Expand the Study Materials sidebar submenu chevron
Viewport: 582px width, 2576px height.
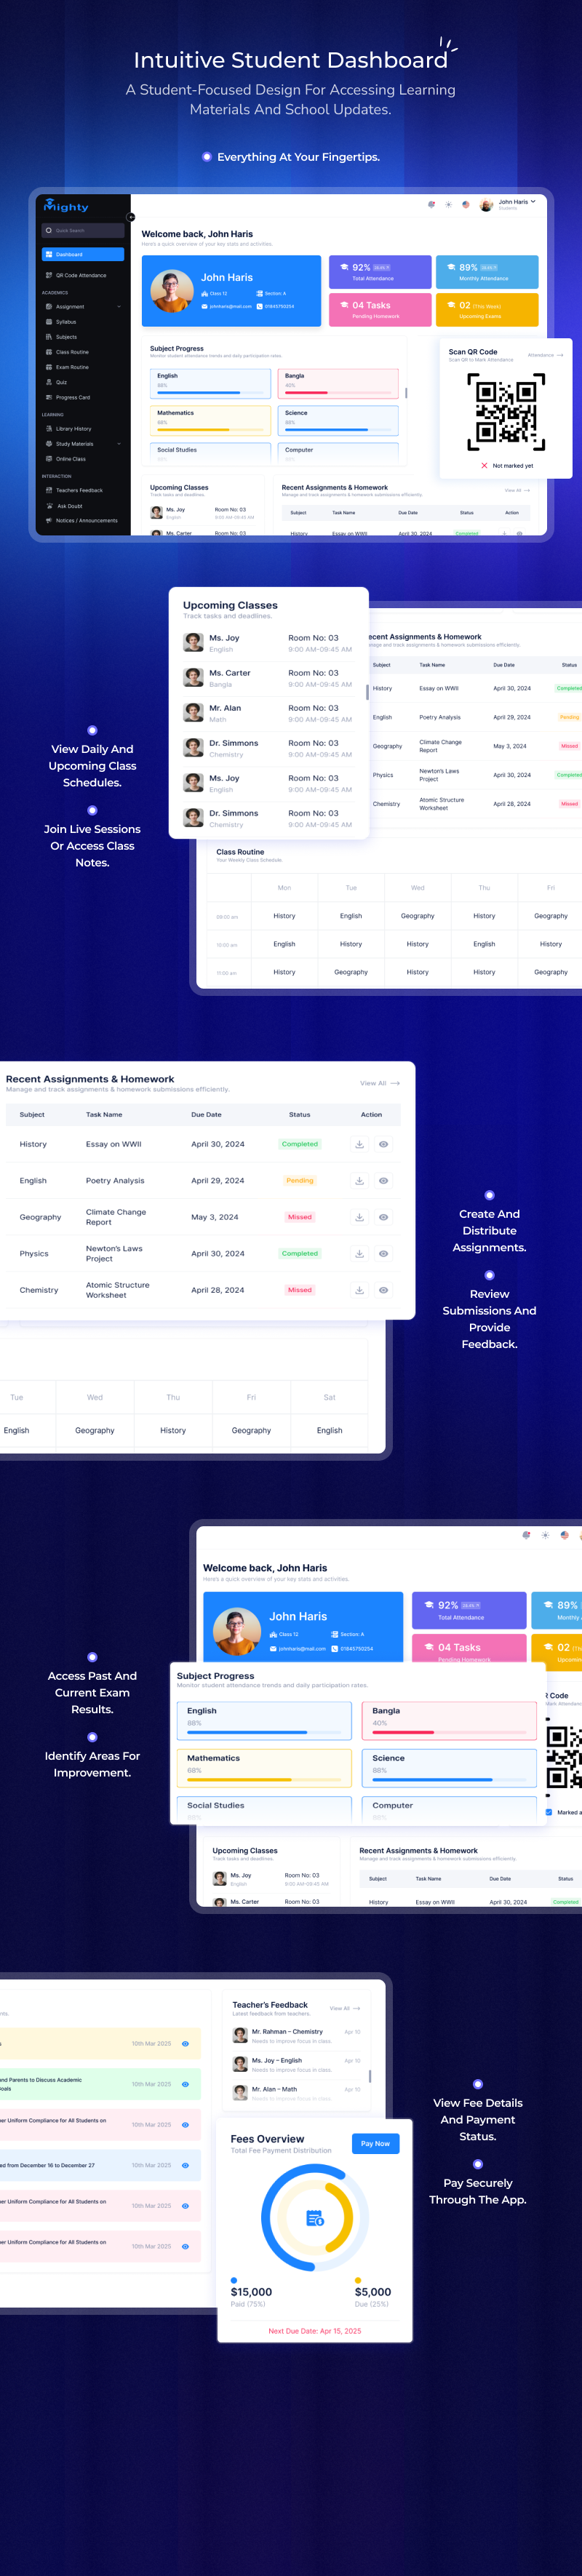119,444
